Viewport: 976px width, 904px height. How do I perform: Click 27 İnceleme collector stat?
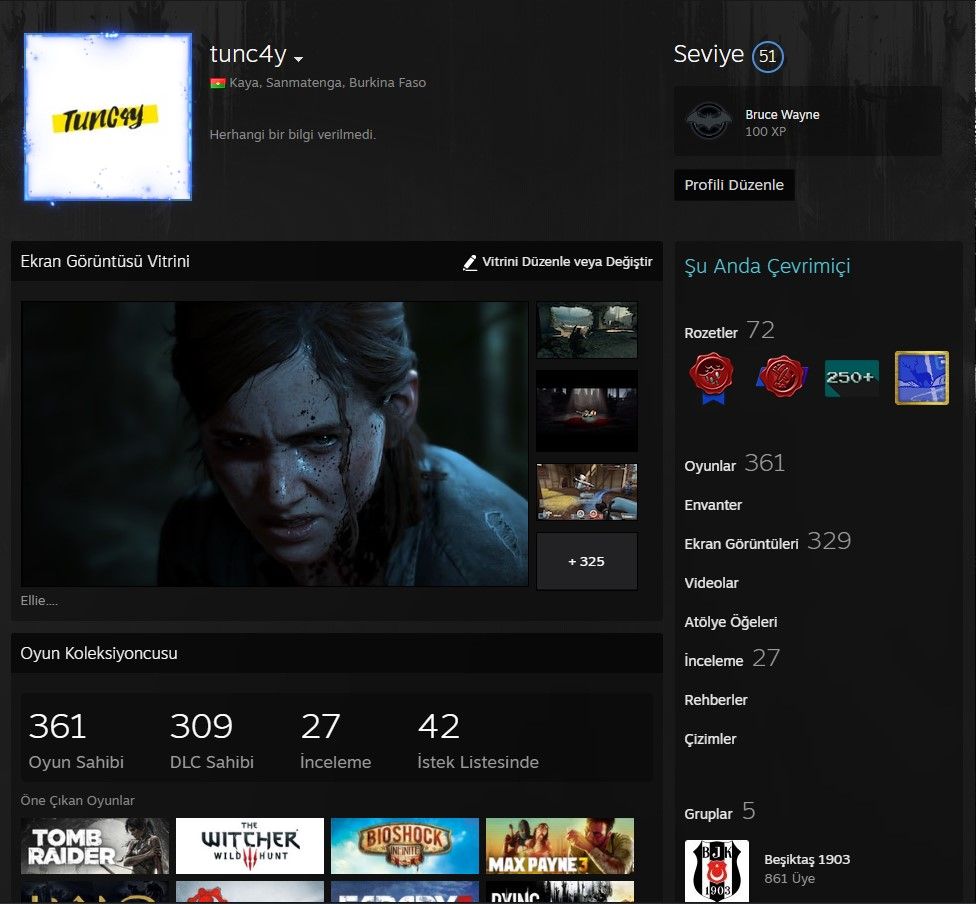pos(336,741)
